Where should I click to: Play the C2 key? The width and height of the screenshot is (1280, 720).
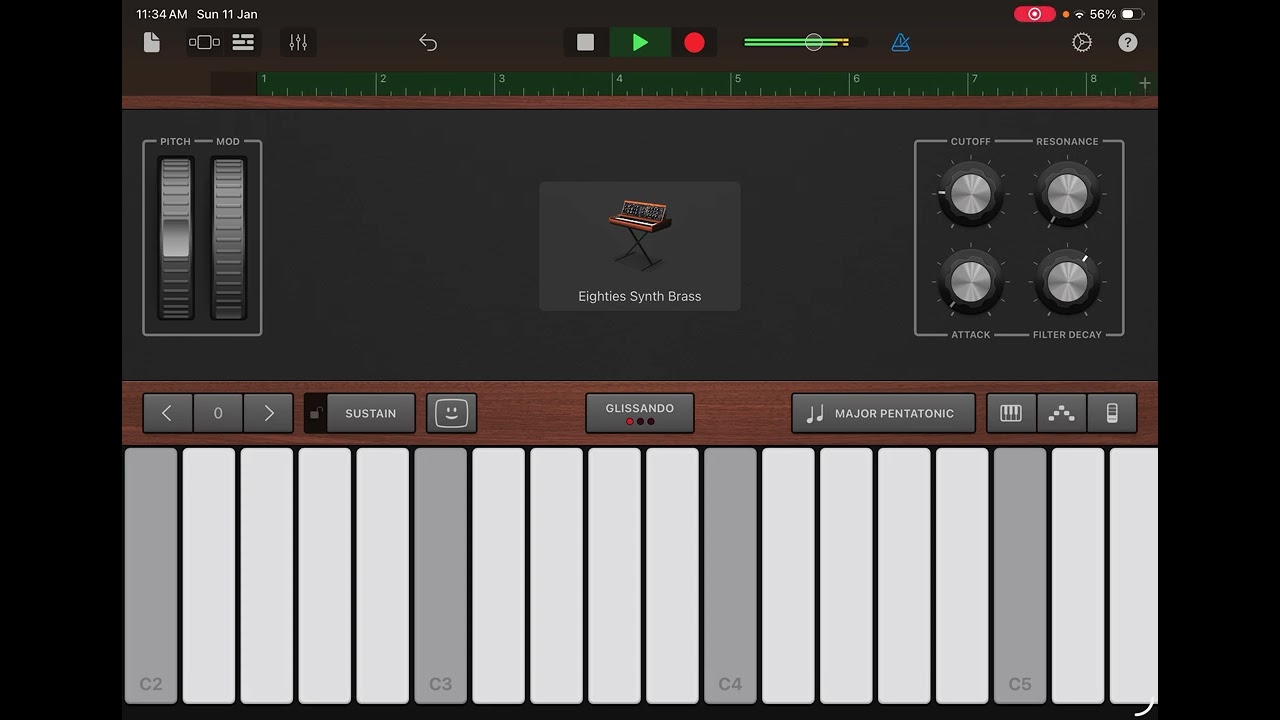click(x=151, y=576)
